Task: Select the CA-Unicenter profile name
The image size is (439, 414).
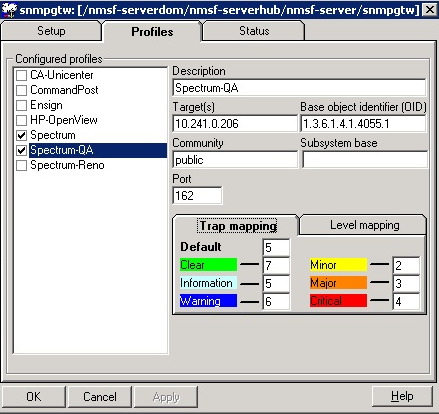Action: 62,75
